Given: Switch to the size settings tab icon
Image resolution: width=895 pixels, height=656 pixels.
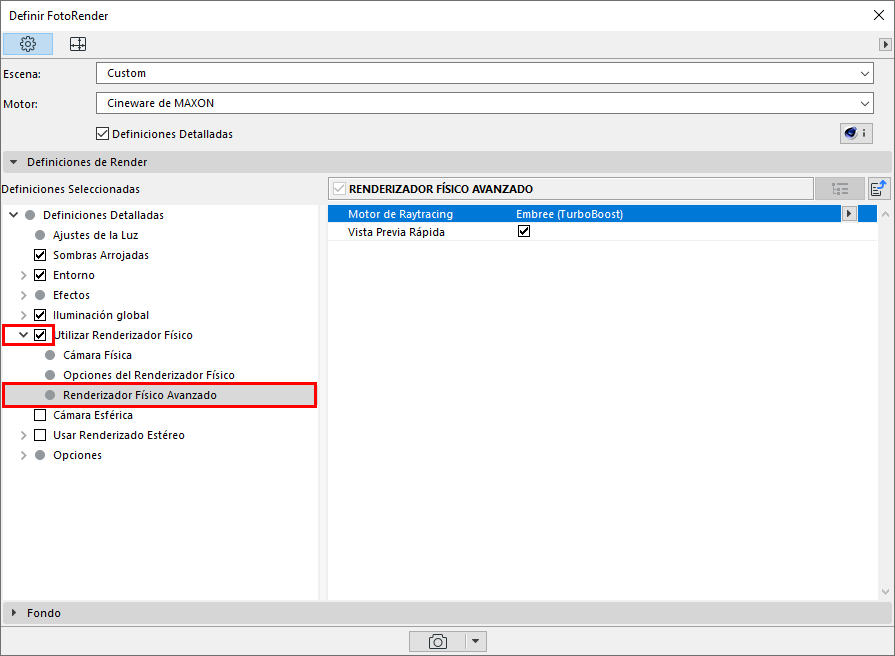Looking at the screenshot, I should point(78,44).
